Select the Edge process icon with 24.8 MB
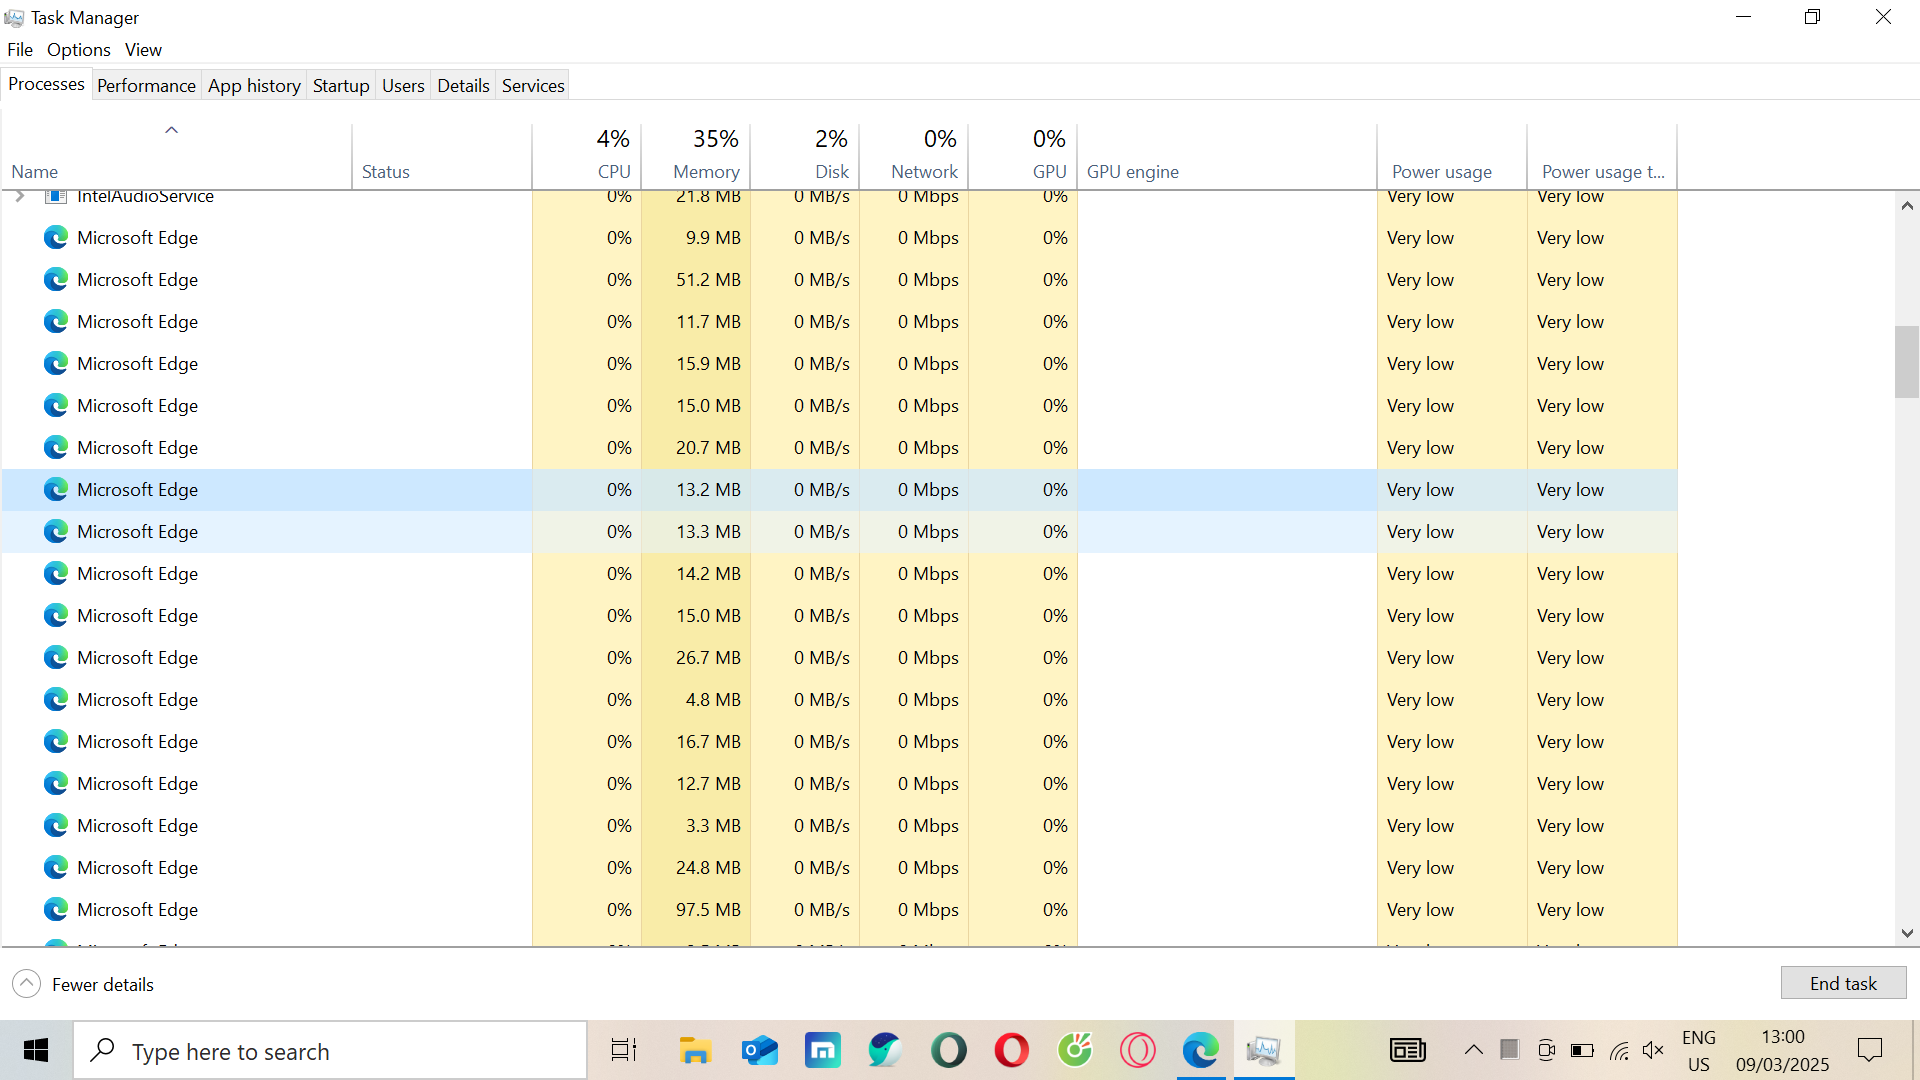 [x=56, y=868]
